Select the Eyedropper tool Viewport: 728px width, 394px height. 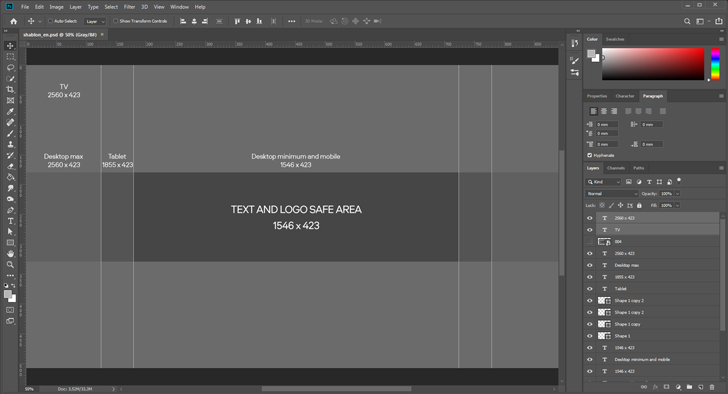pos(10,111)
